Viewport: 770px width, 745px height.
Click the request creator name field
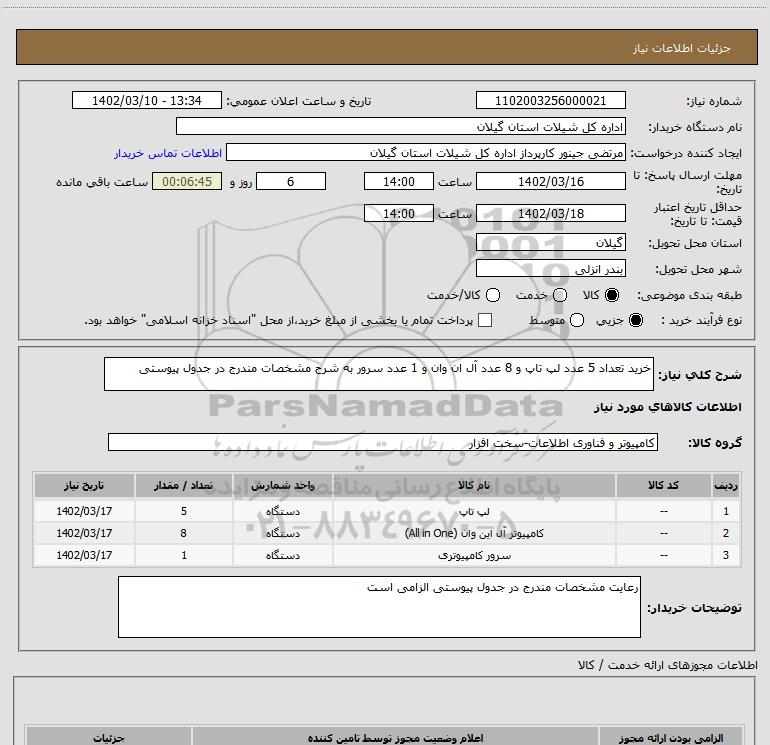coord(426,153)
